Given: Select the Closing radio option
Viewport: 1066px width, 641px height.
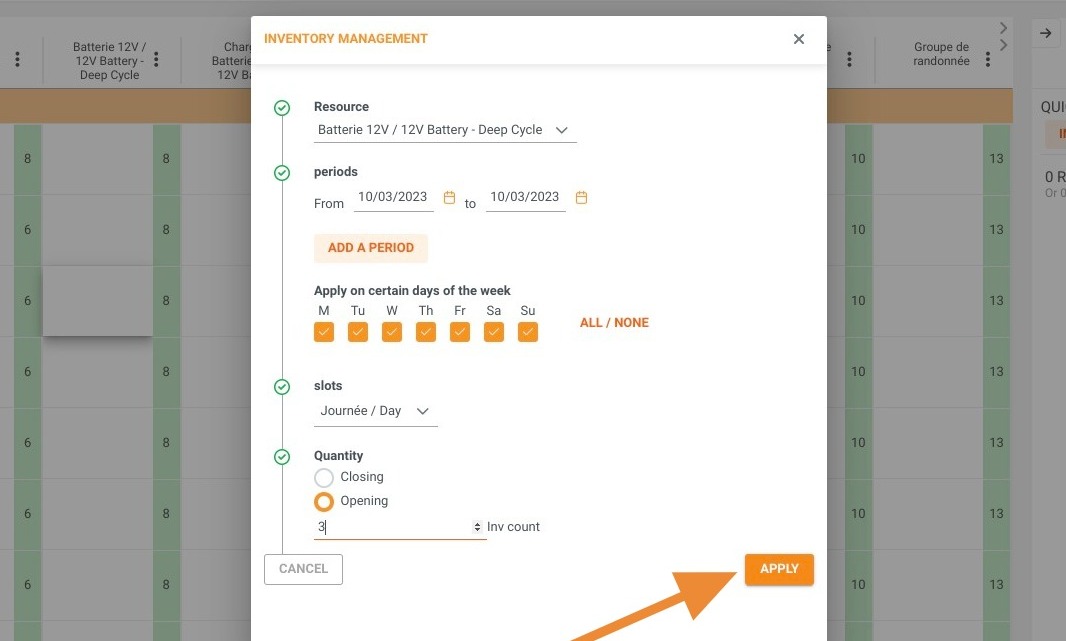Looking at the screenshot, I should (x=324, y=477).
